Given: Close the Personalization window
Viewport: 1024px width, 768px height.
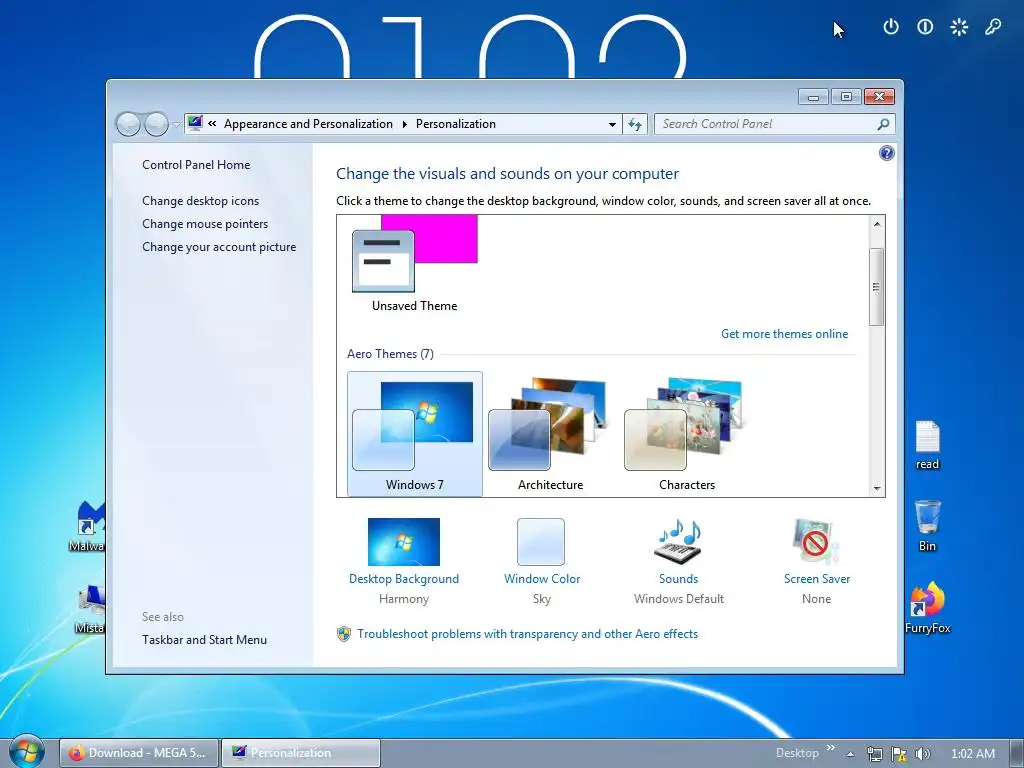Looking at the screenshot, I should pyautogui.click(x=879, y=97).
